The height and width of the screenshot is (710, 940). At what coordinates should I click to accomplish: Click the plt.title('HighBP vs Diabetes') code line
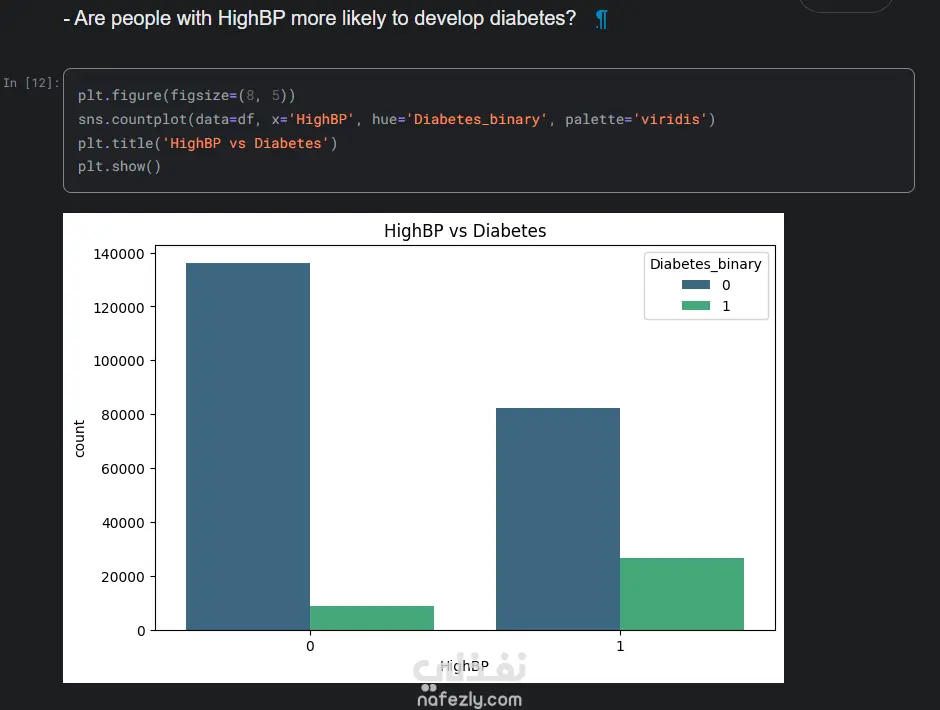(207, 143)
